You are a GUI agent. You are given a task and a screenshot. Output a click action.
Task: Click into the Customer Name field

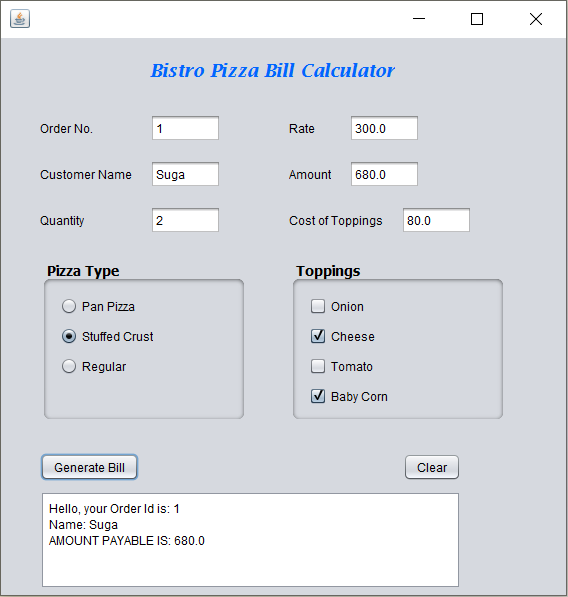click(185, 174)
